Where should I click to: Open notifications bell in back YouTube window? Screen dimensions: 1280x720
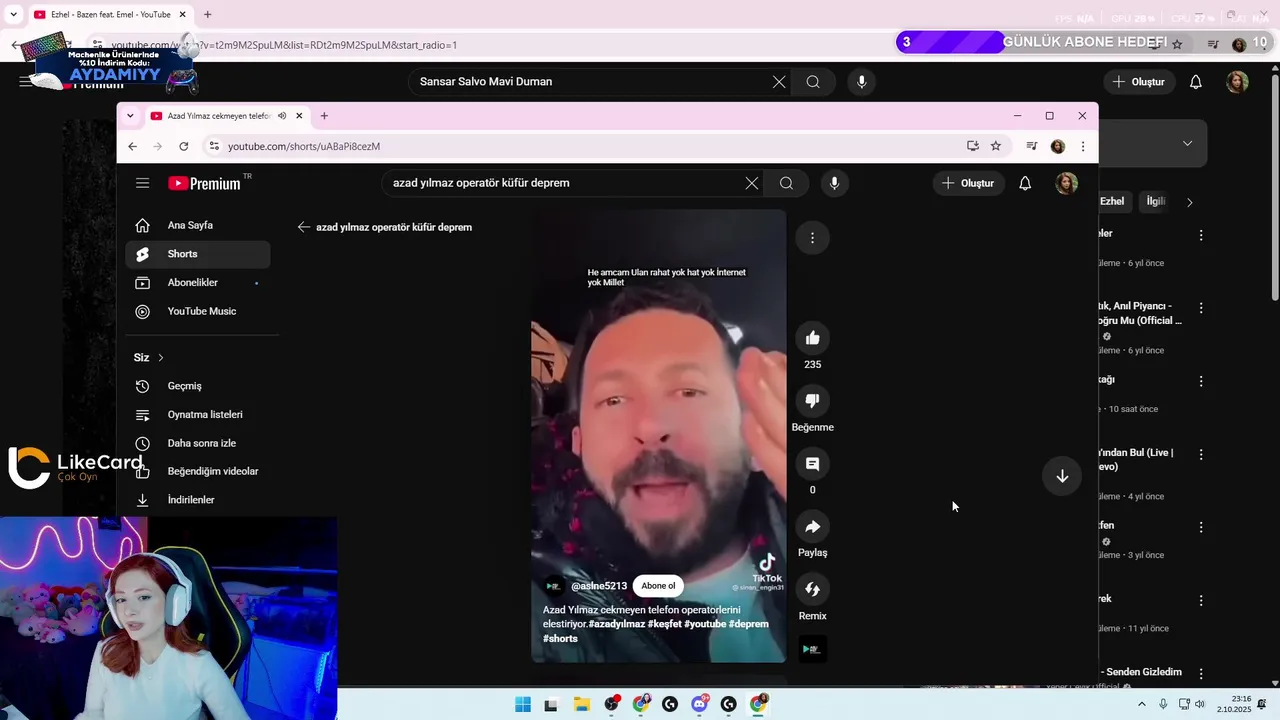click(1196, 82)
